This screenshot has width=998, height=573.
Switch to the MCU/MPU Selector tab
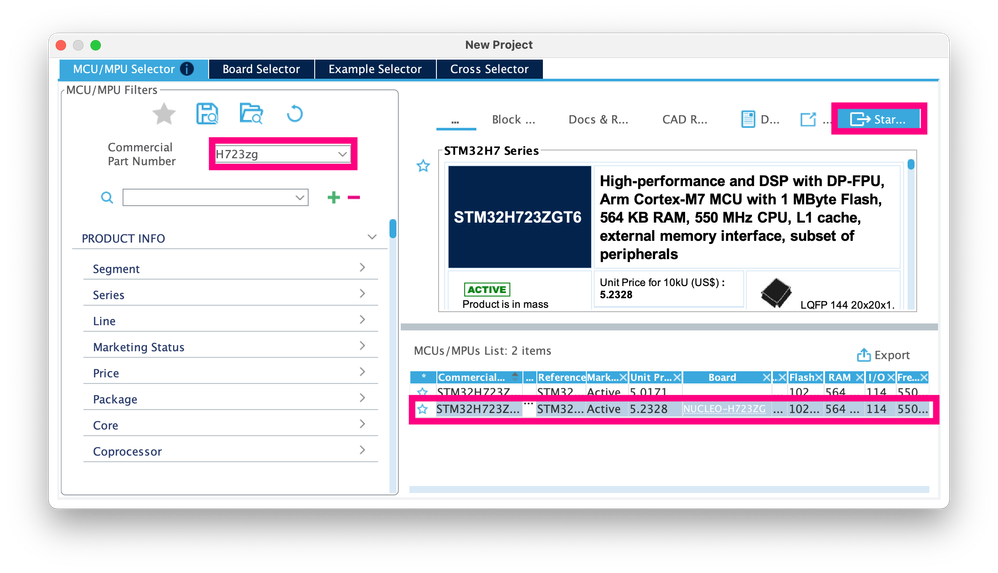tap(134, 69)
